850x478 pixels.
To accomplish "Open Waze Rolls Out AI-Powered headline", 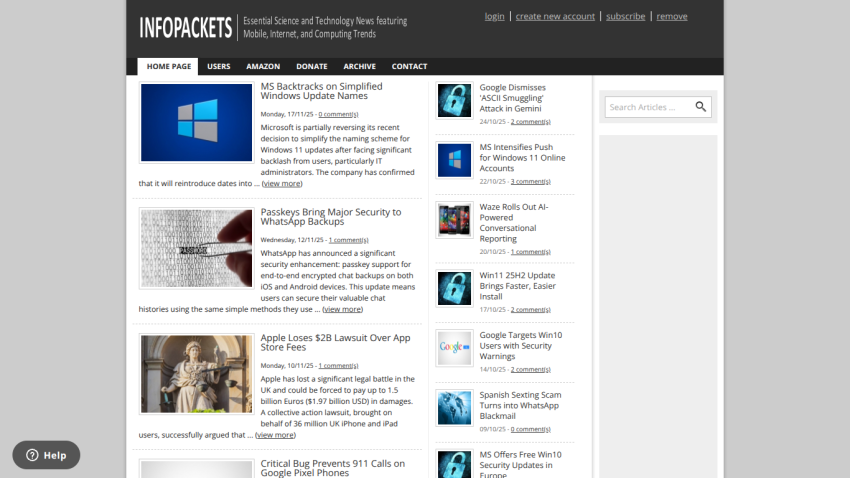I will [x=513, y=223].
